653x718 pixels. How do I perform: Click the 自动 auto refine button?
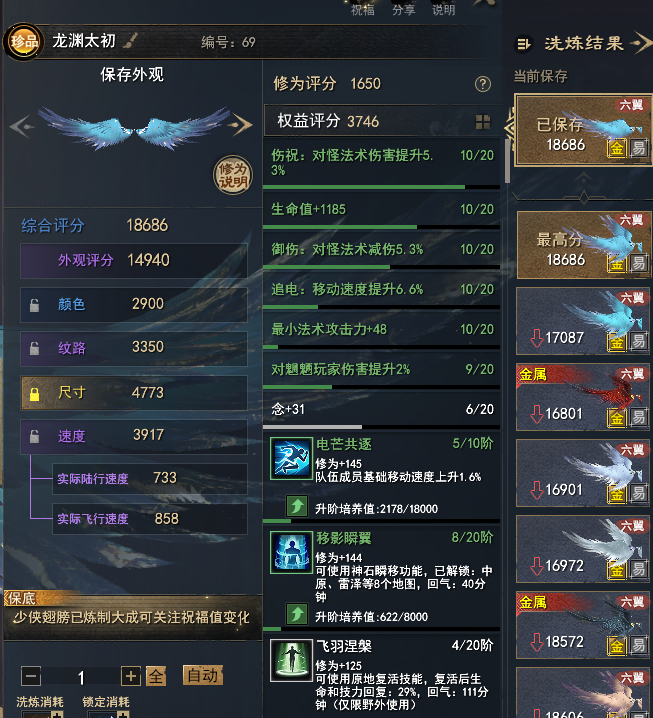[x=203, y=675]
